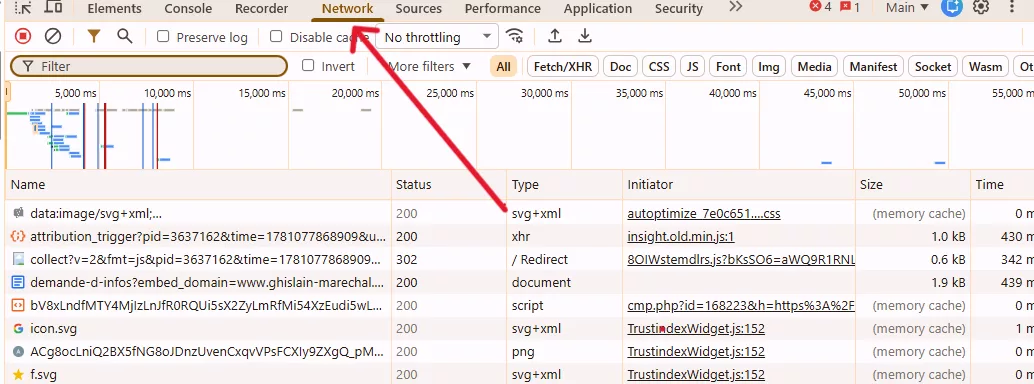Open the Recorder tab

(x=261, y=9)
